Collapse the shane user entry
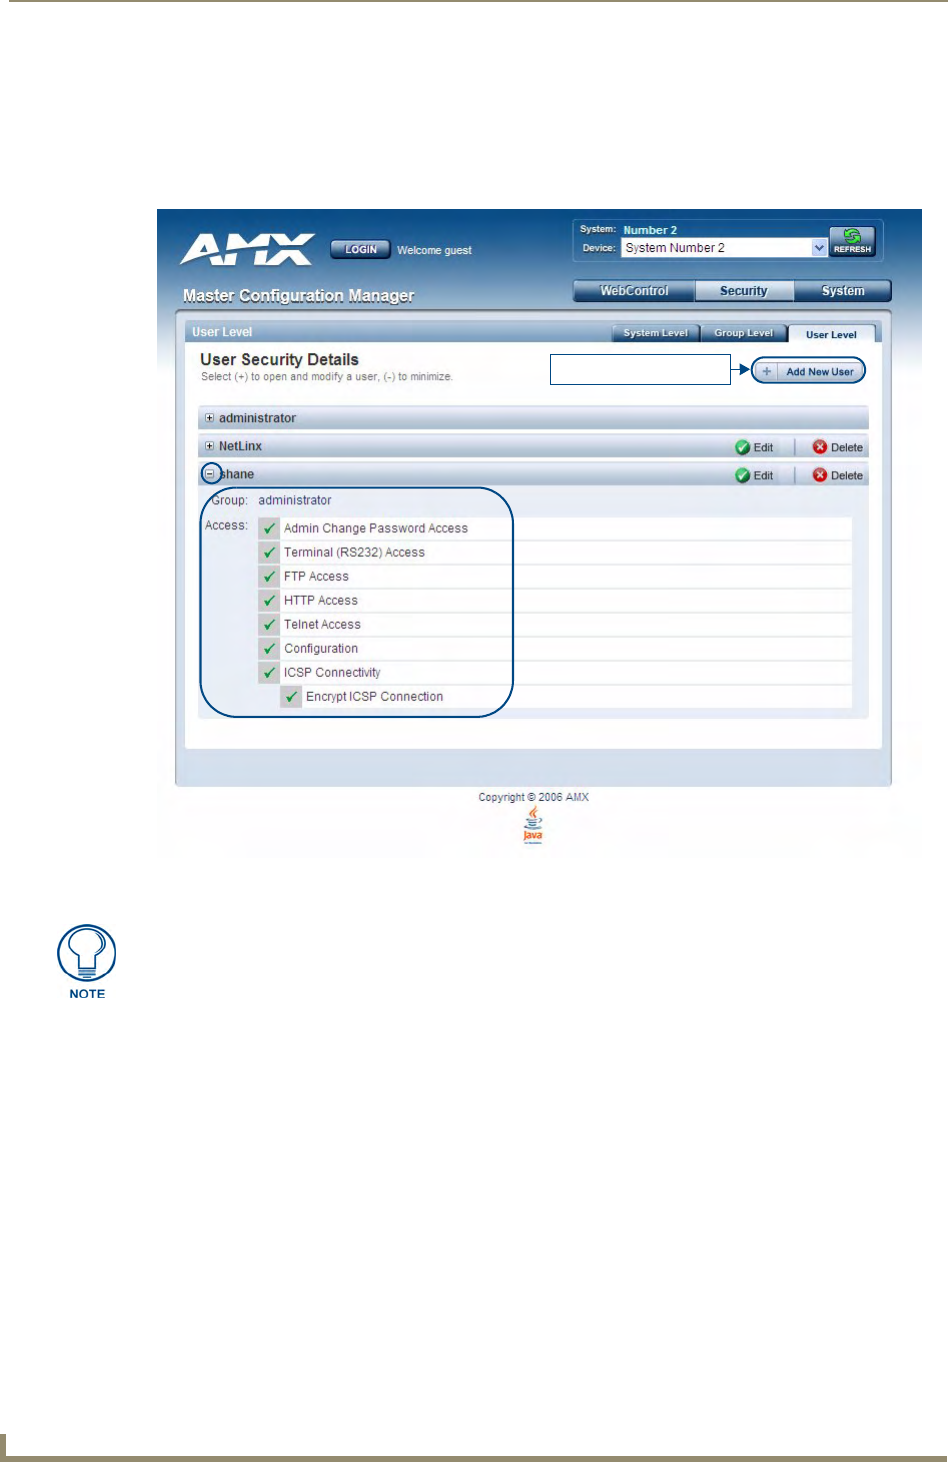The image size is (948, 1462). click(x=209, y=474)
